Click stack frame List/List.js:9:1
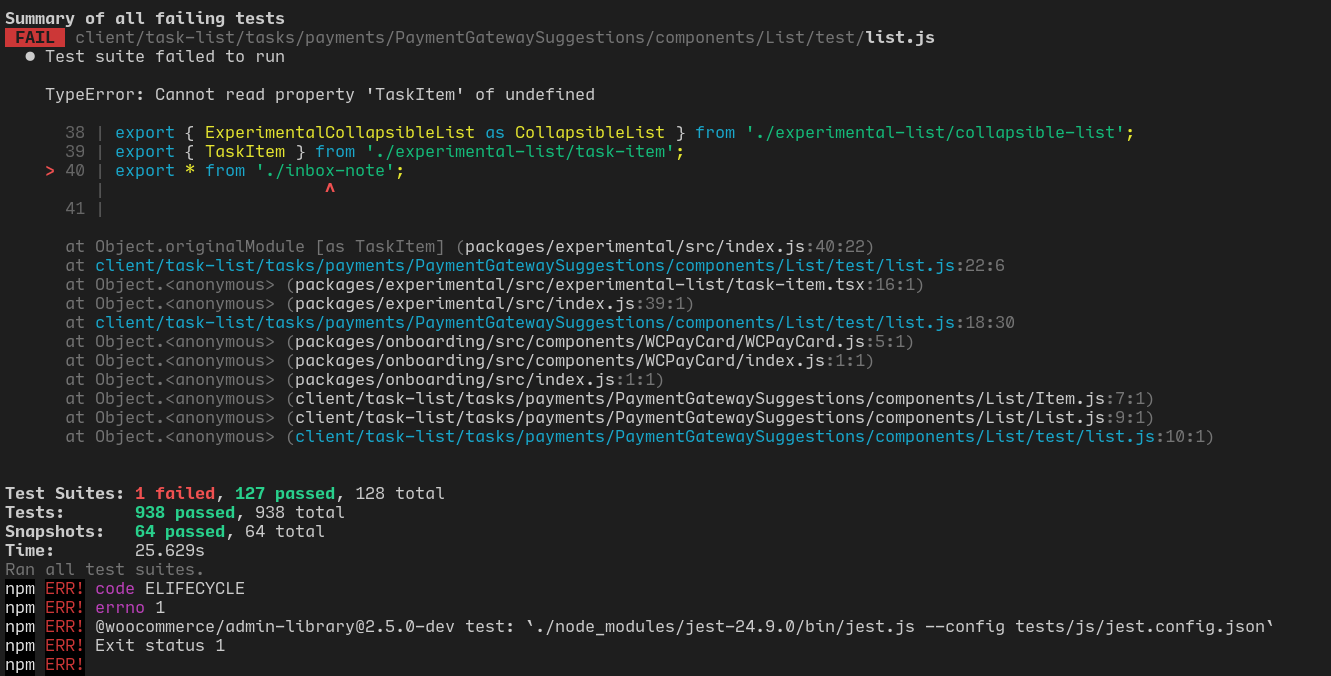Viewport: 1331px width, 676px height. pyautogui.click(x=610, y=417)
